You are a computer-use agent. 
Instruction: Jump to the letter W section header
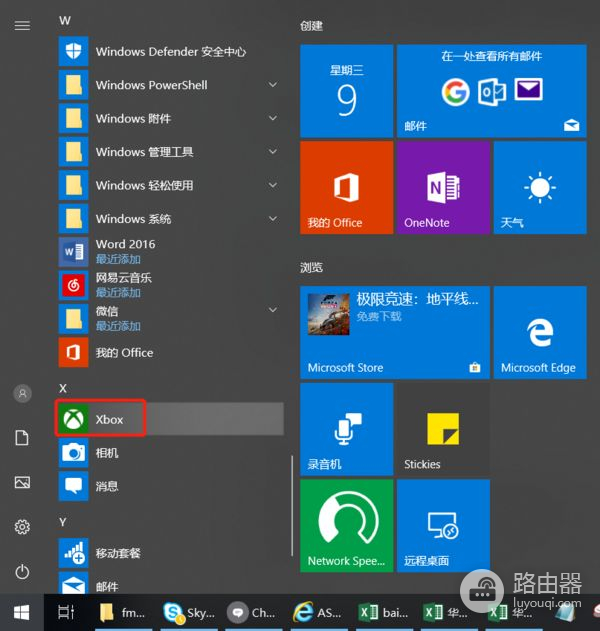66,20
